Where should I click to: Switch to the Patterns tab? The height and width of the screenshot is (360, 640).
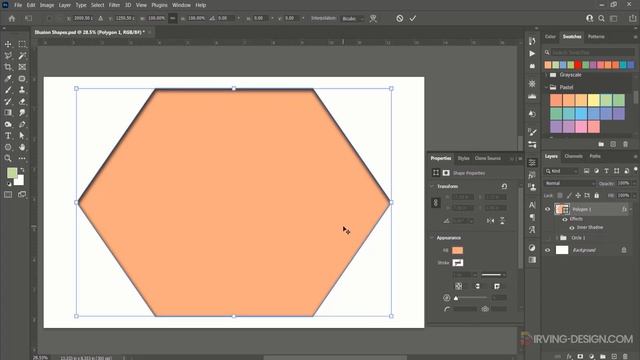coord(596,37)
